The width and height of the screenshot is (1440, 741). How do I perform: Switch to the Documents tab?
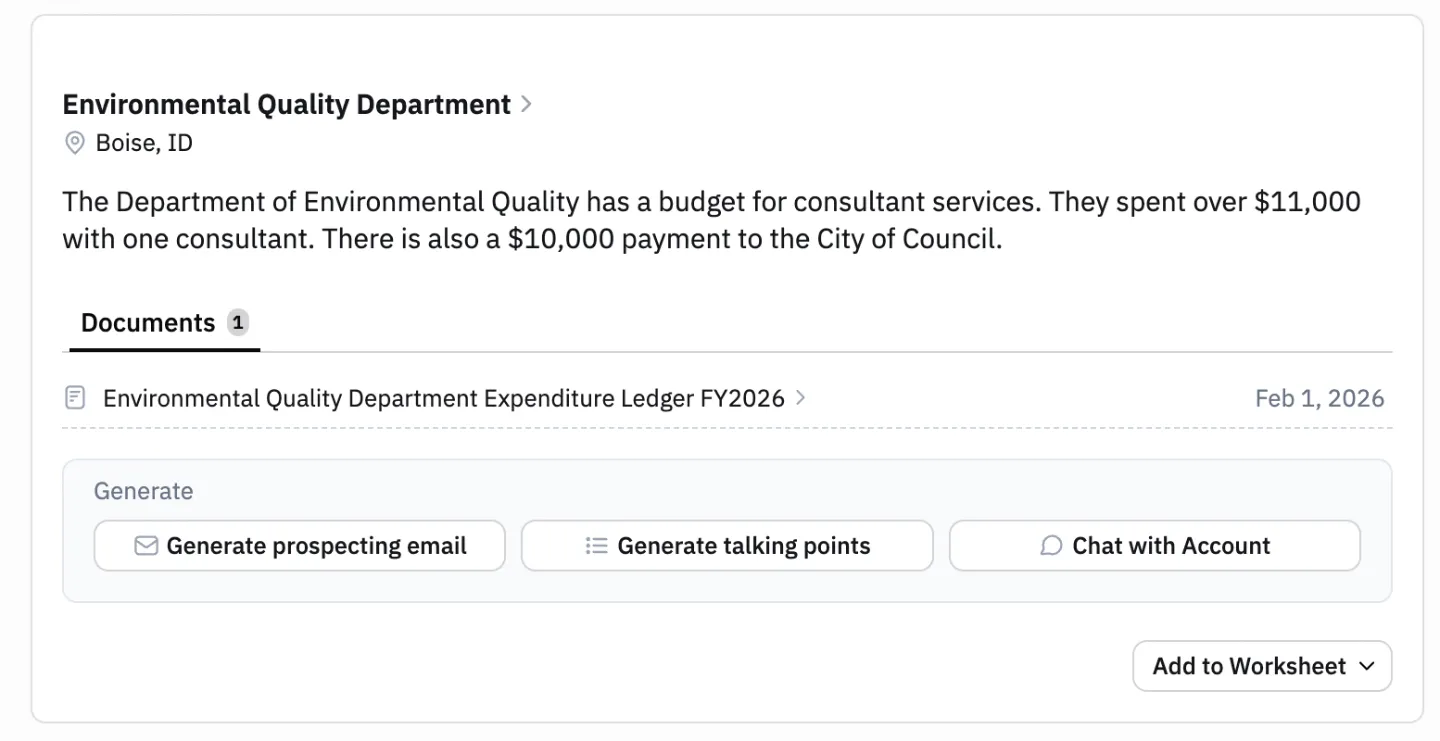coord(148,323)
